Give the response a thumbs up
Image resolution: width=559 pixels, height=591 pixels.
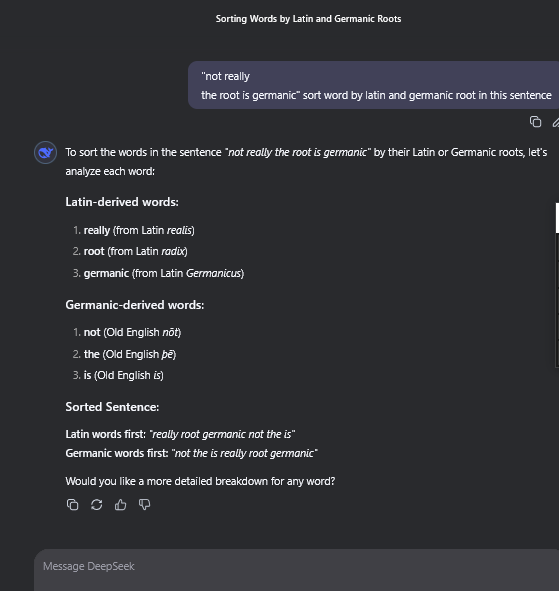coord(121,504)
